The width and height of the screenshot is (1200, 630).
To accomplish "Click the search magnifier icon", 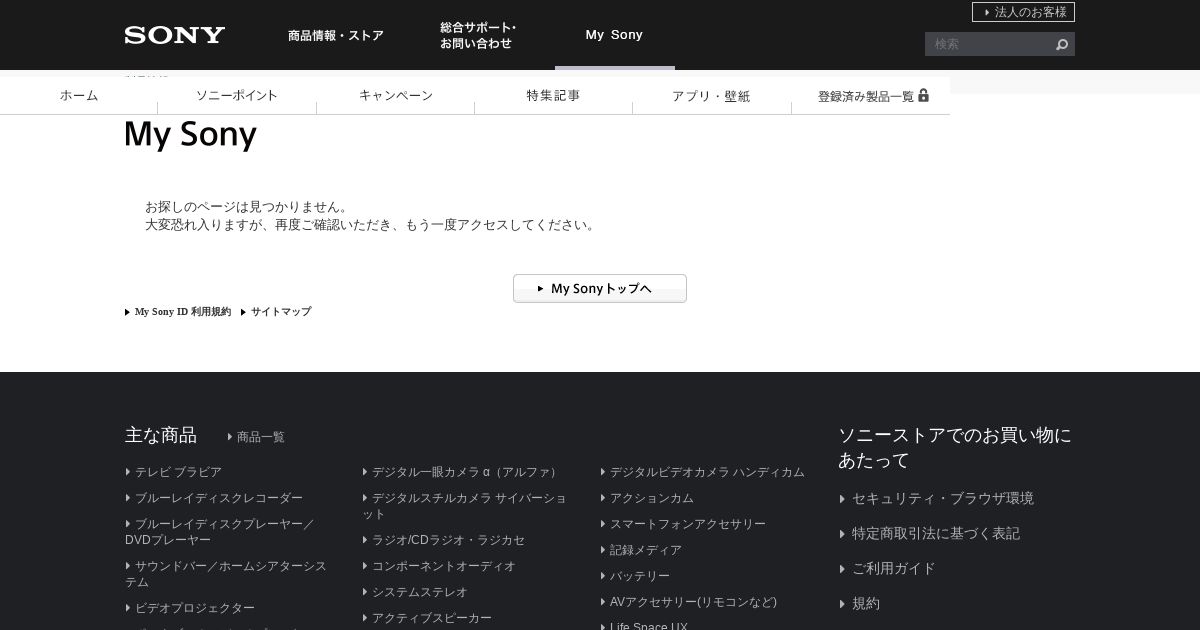I will pyautogui.click(x=1061, y=44).
